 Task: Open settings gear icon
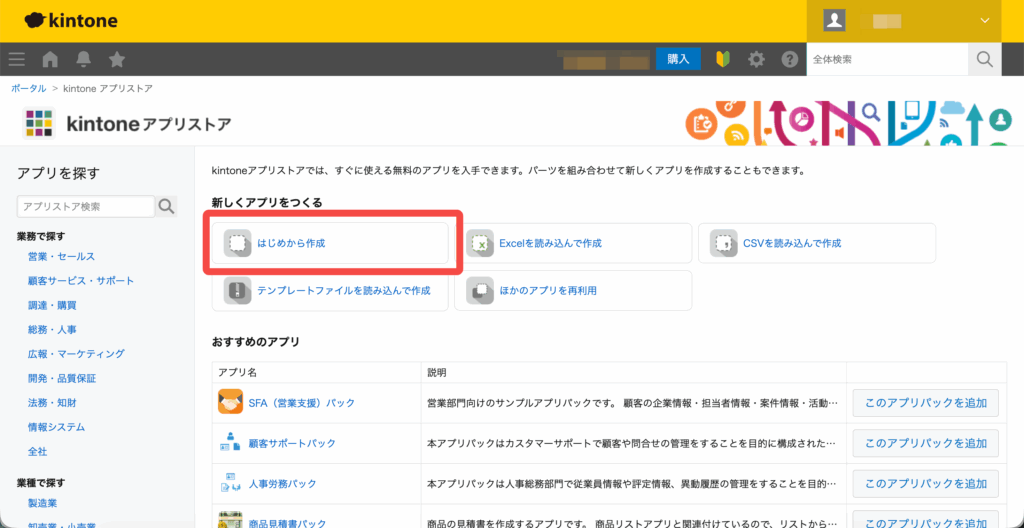[x=756, y=59]
